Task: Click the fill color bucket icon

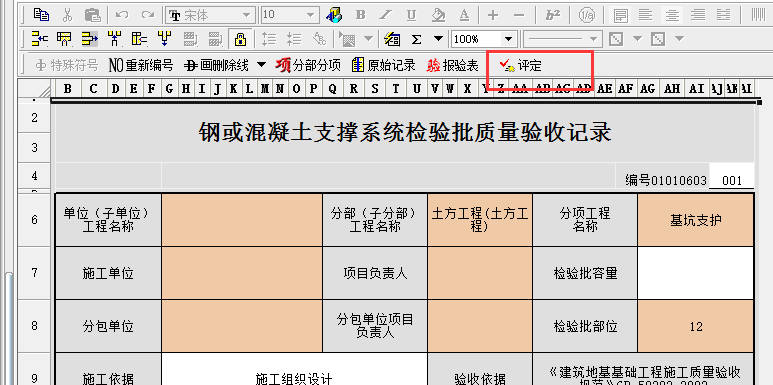Action: (x=437, y=15)
